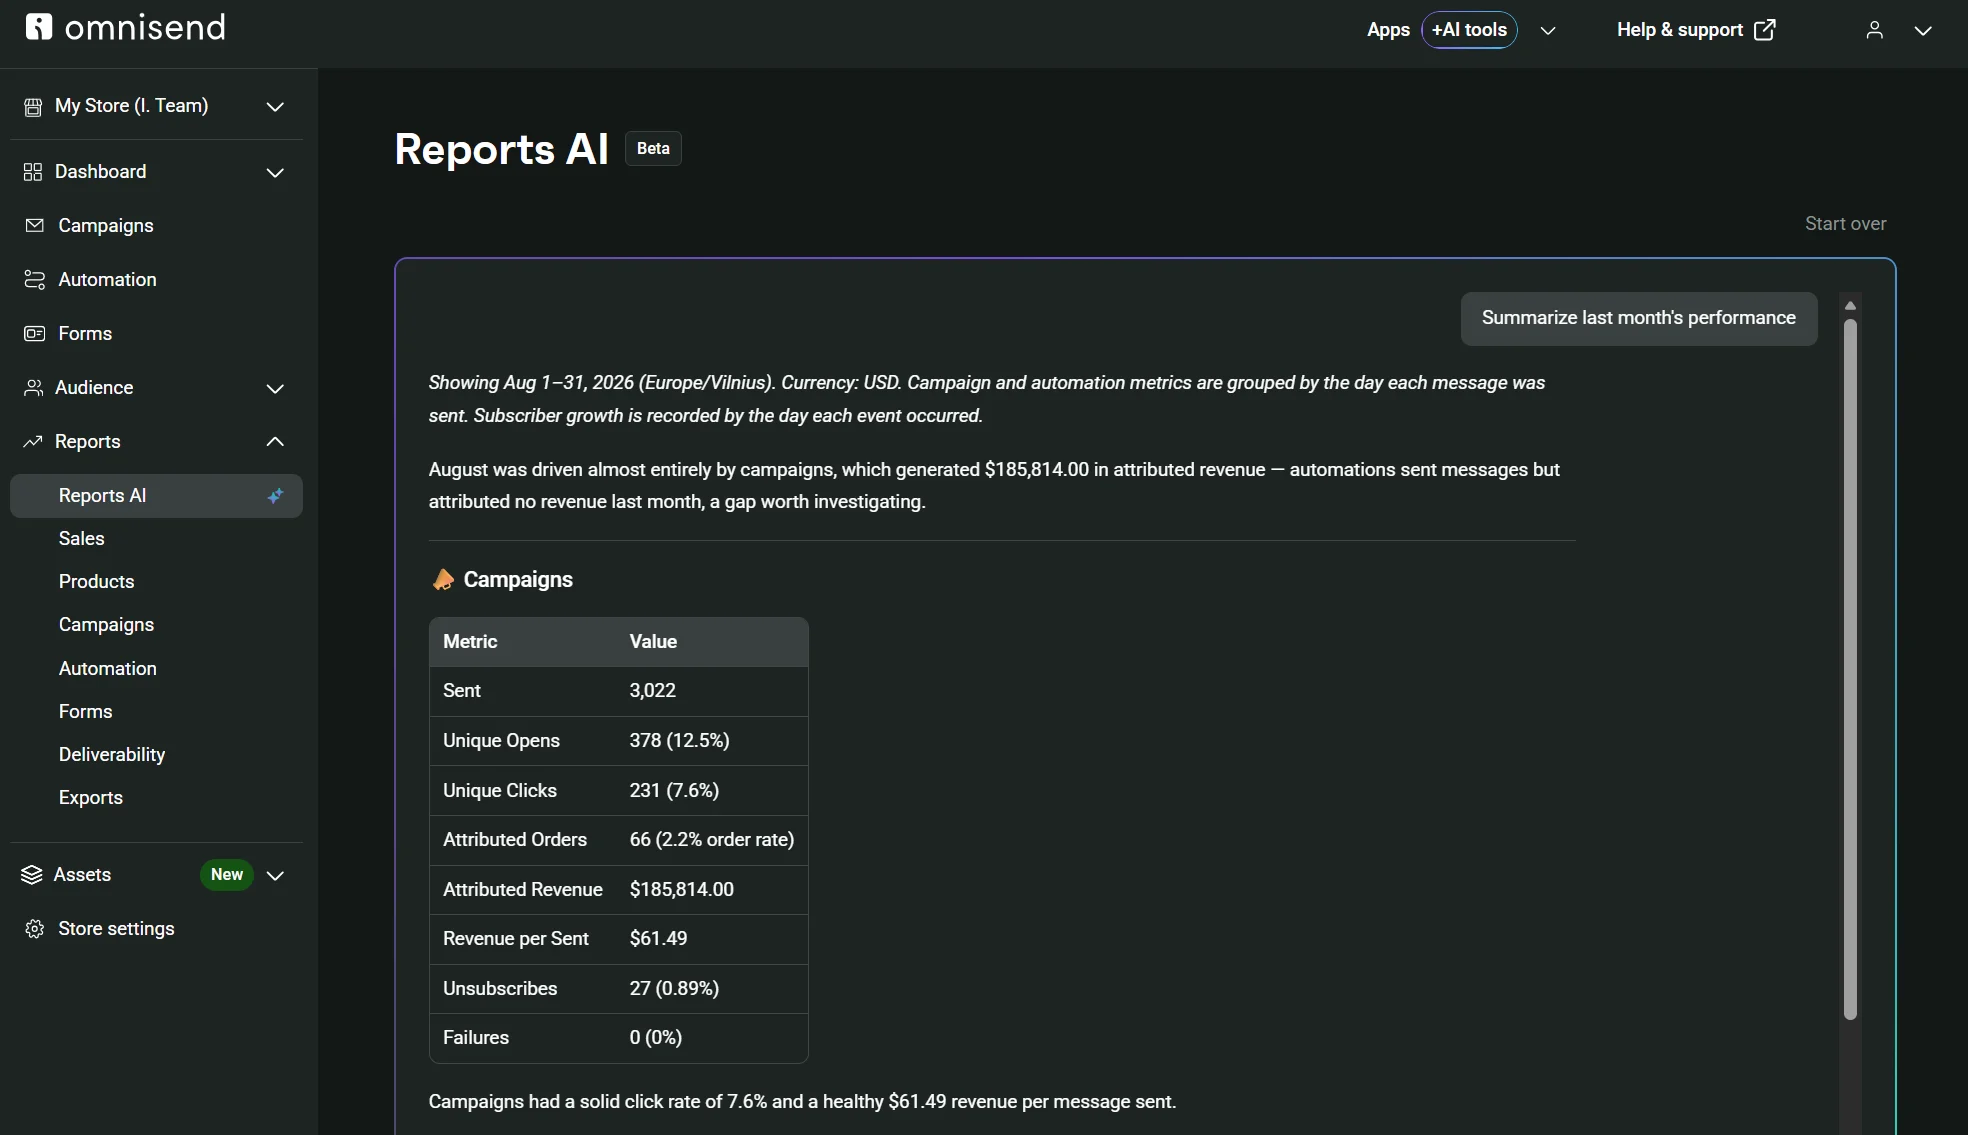Select the Reports AI submenu item
This screenshot has width=1968, height=1135.
pyautogui.click(x=156, y=496)
